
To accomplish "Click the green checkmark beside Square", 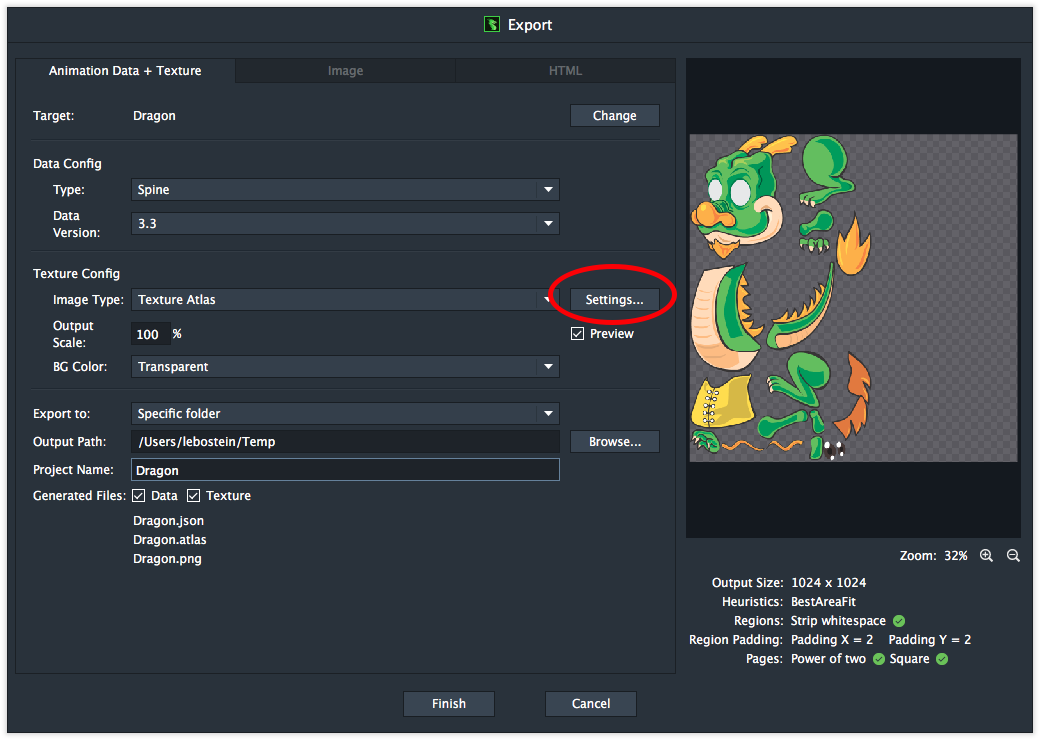I will tap(940, 658).
